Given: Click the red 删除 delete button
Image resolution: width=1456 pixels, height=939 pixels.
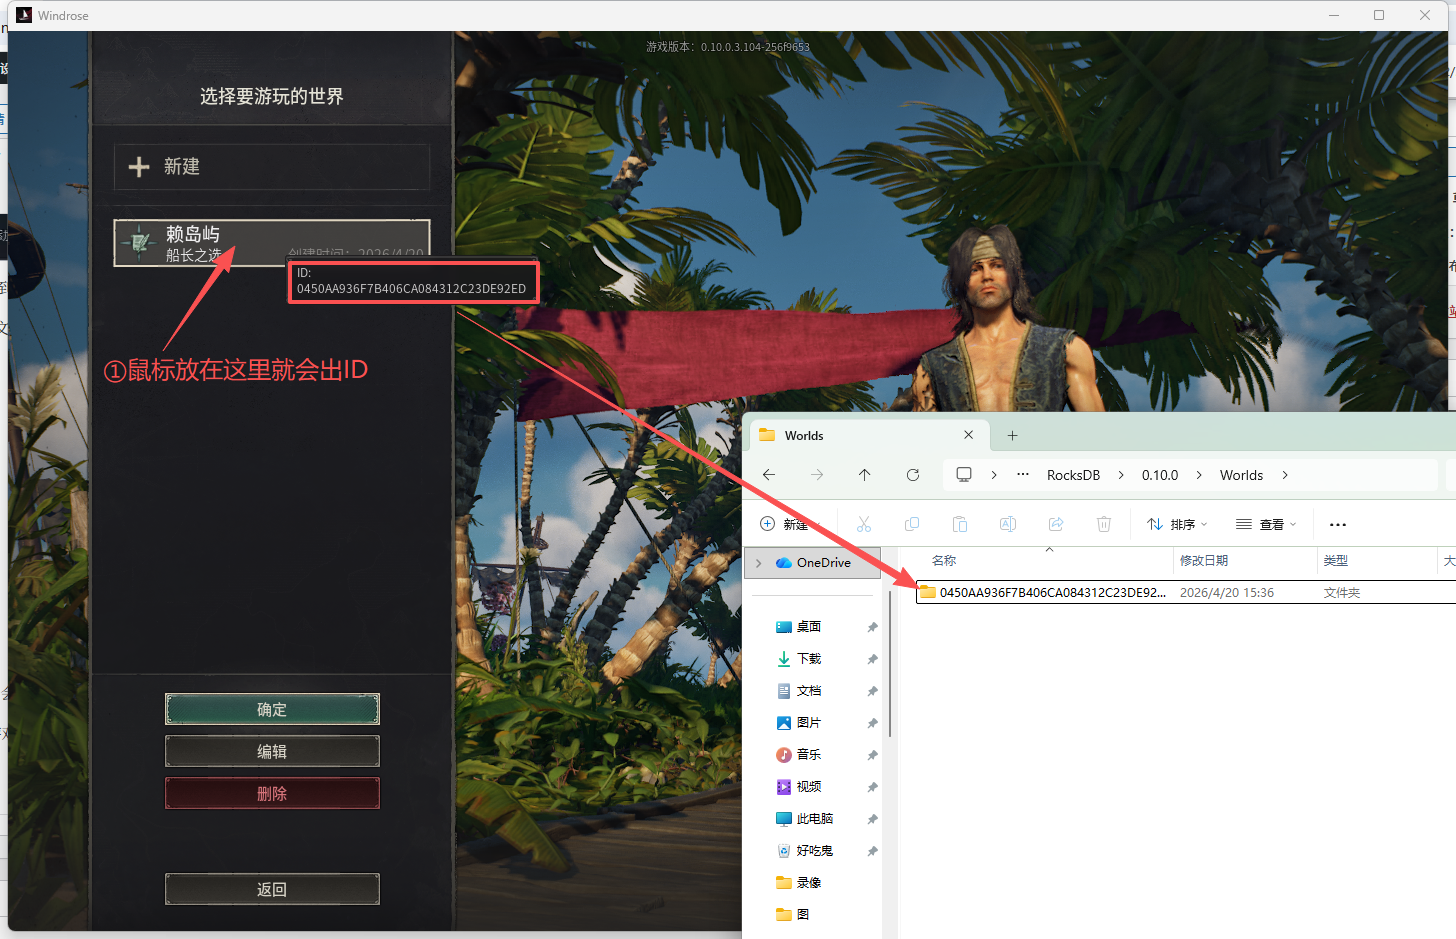Looking at the screenshot, I should pyautogui.click(x=272, y=793).
